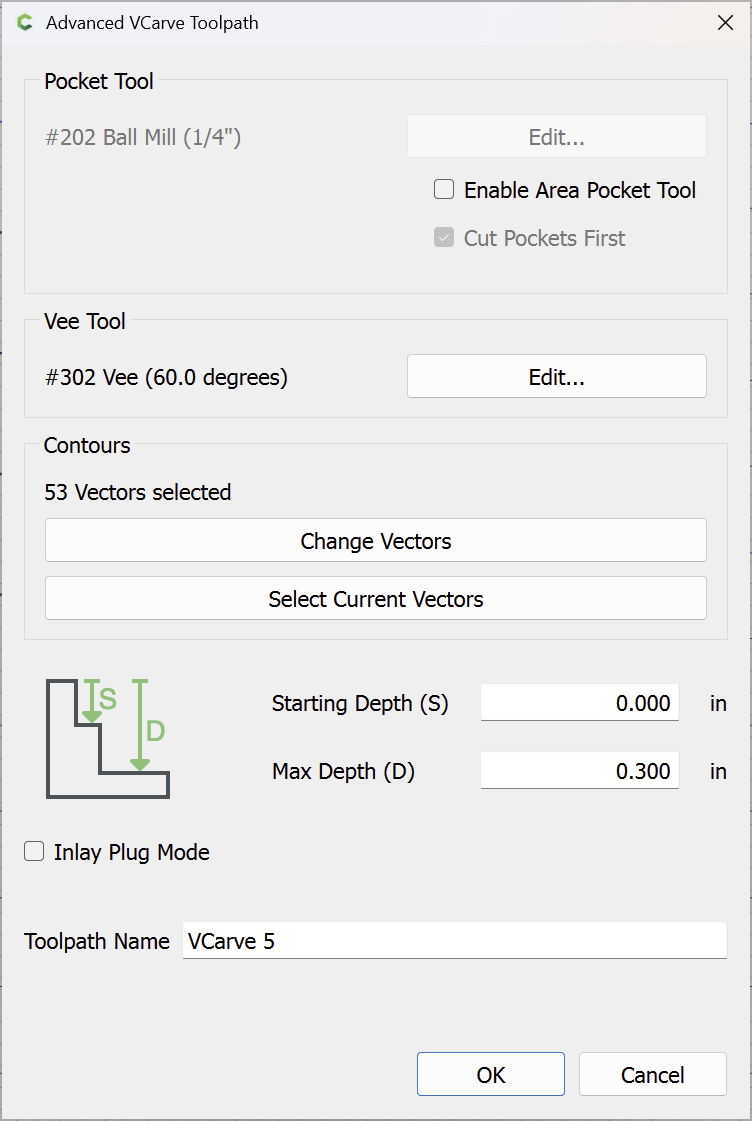Image resolution: width=752 pixels, height=1121 pixels.
Task: Click the Carbide Create logo in title bar
Action: pos(25,23)
